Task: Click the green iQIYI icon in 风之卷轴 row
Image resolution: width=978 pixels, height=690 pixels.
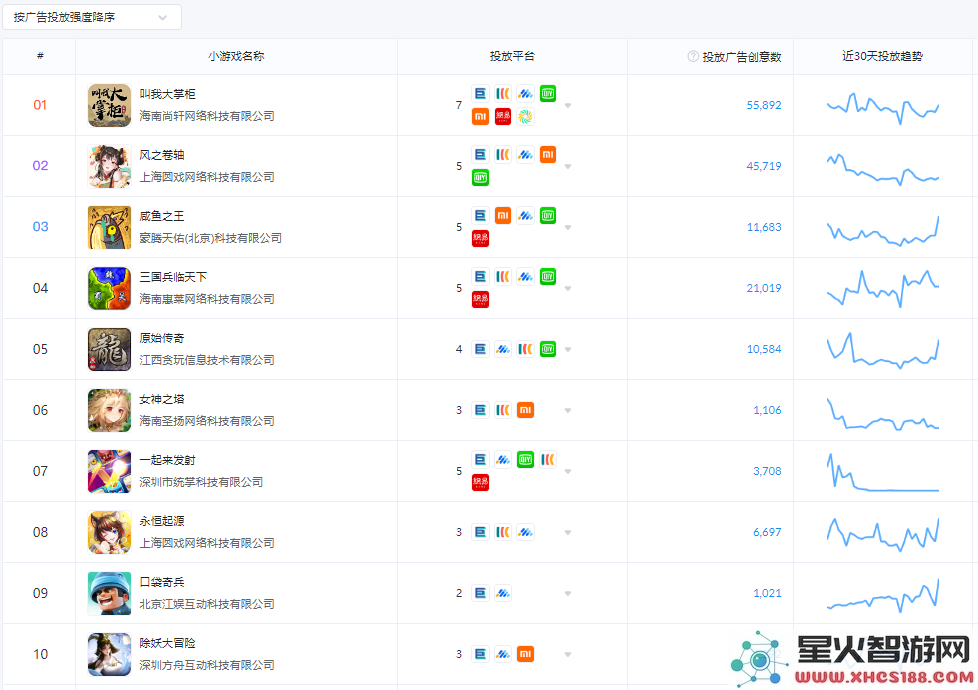Action: click(x=480, y=178)
